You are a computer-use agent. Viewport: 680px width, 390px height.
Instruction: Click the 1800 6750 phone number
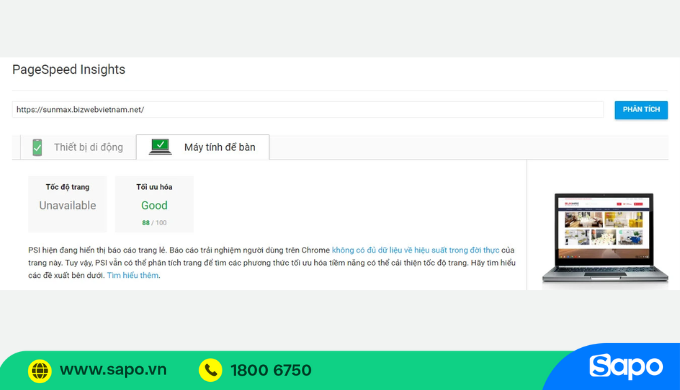click(271, 370)
